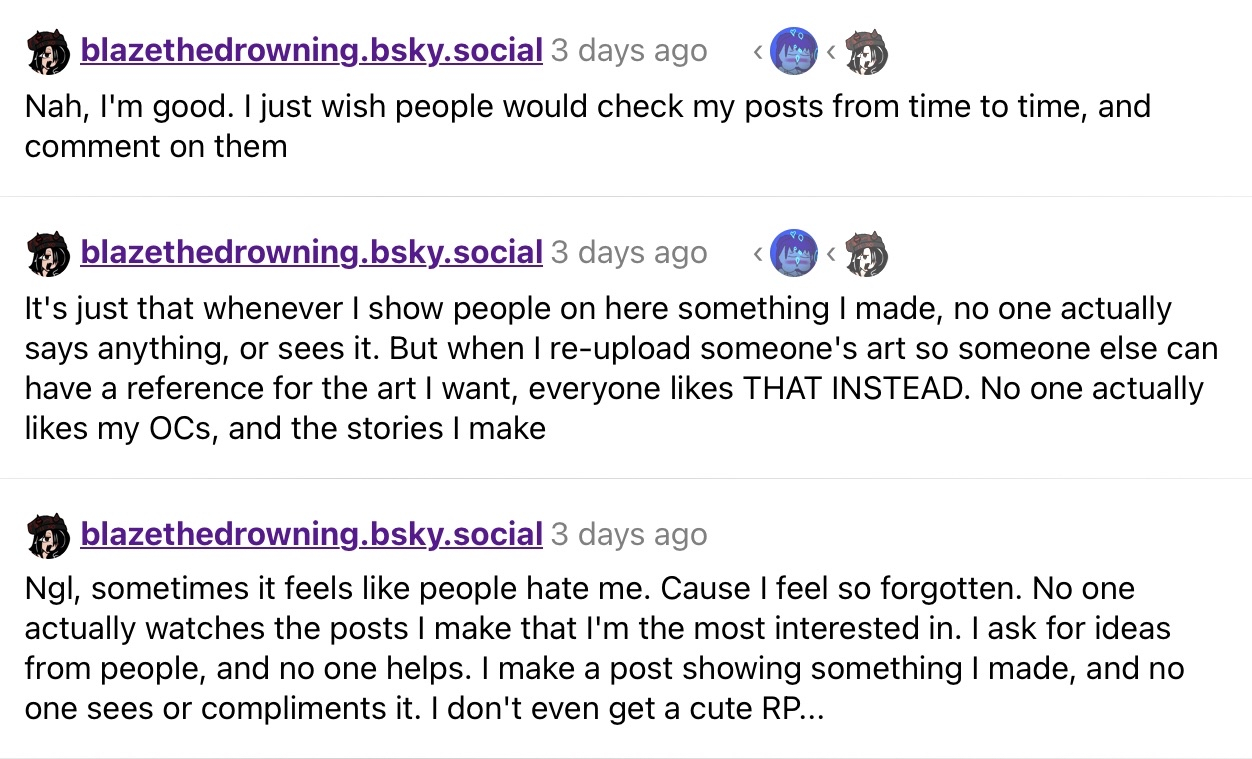
Task: Open the blue avatar in the second post's header
Action: click(794, 253)
